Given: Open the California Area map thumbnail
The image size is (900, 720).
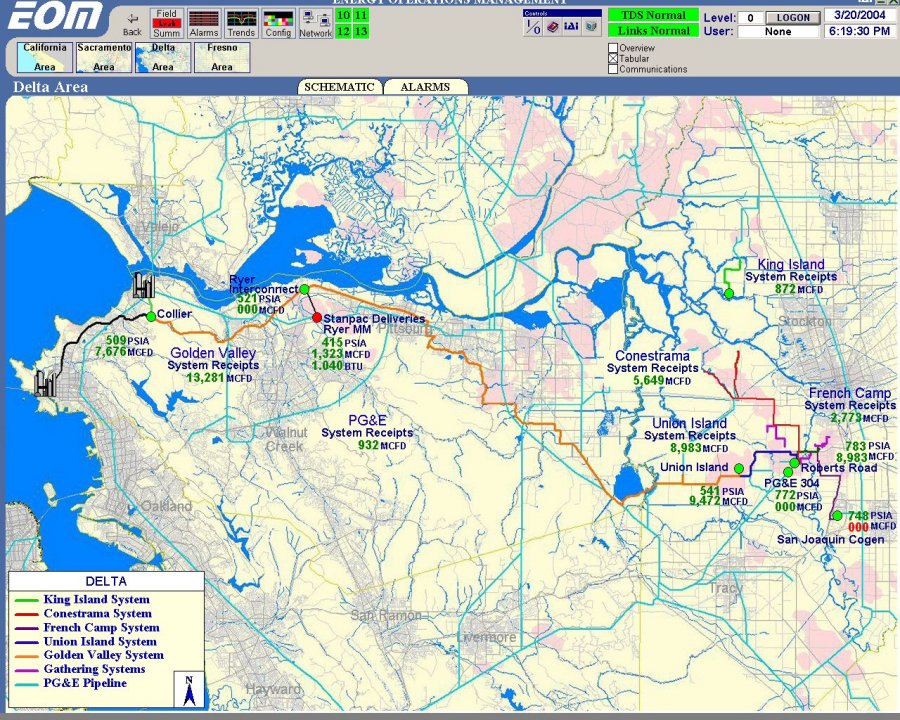Looking at the screenshot, I should (45, 57).
